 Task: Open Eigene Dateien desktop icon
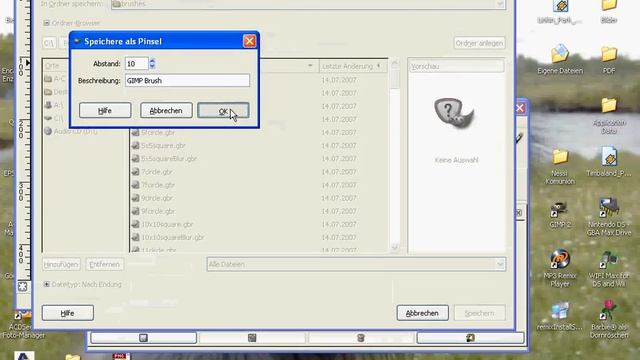pyautogui.click(x=560, y=60)
